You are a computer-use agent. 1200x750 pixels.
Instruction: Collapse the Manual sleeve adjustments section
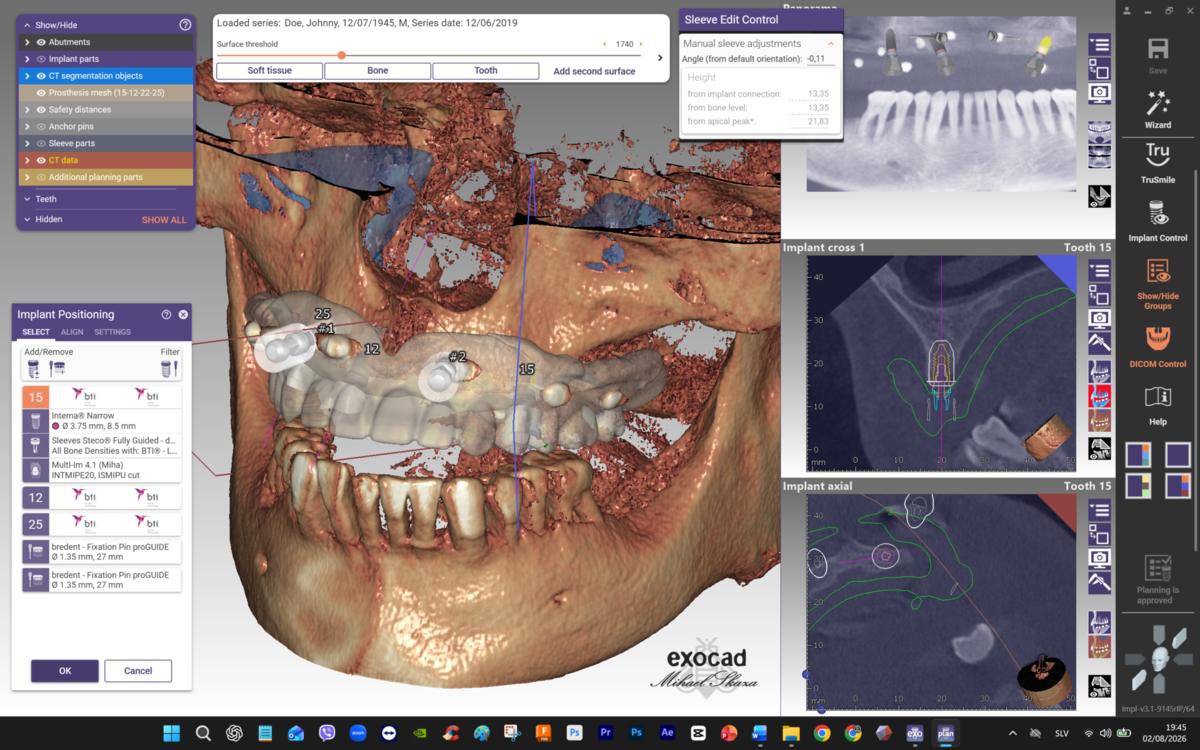click(x=830, y=44)
